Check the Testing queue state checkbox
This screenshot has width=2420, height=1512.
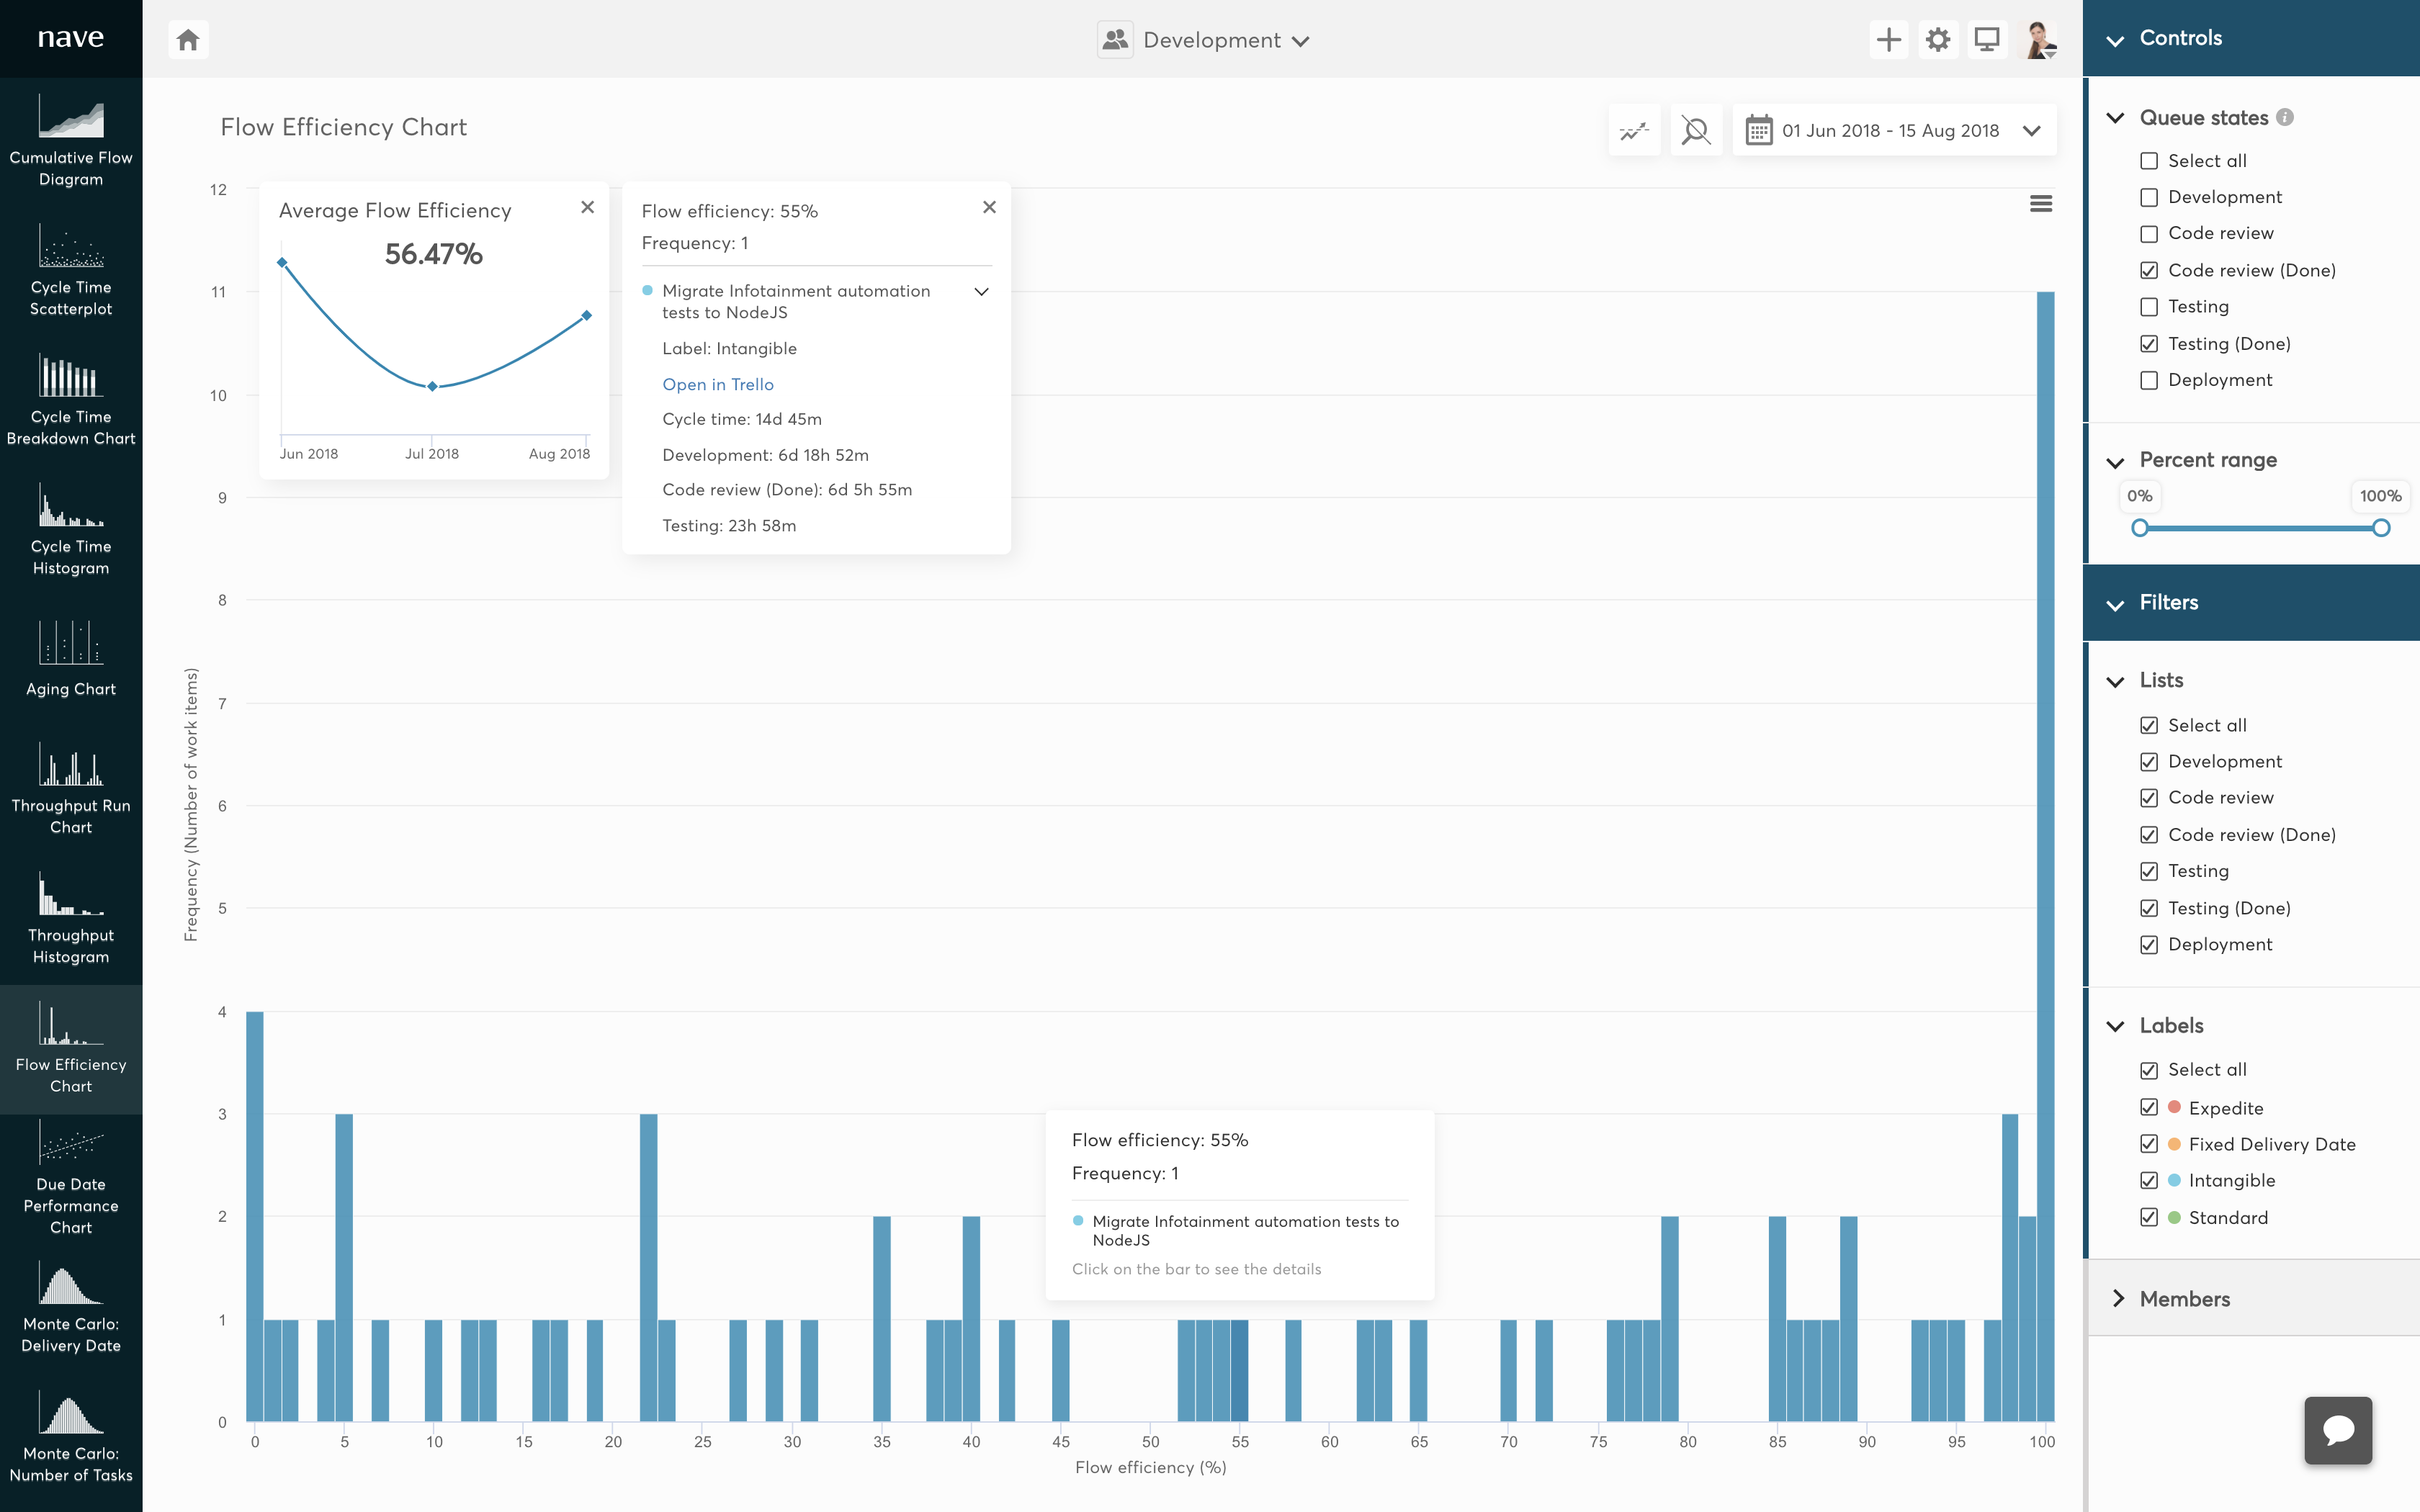tap(2149, 307)
